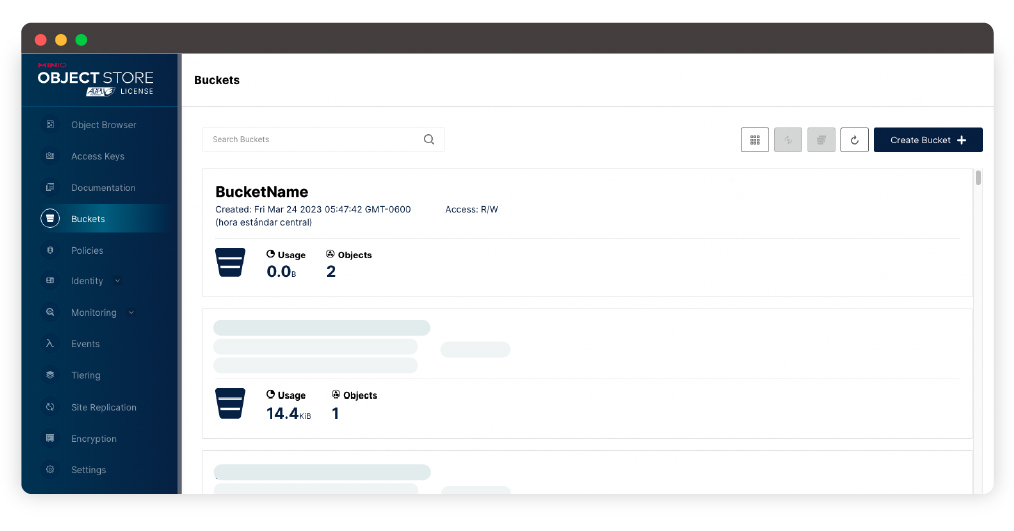The image size is (1014, 531).
Task: Open Events via the lambda icon
Action: pos(50,344)
